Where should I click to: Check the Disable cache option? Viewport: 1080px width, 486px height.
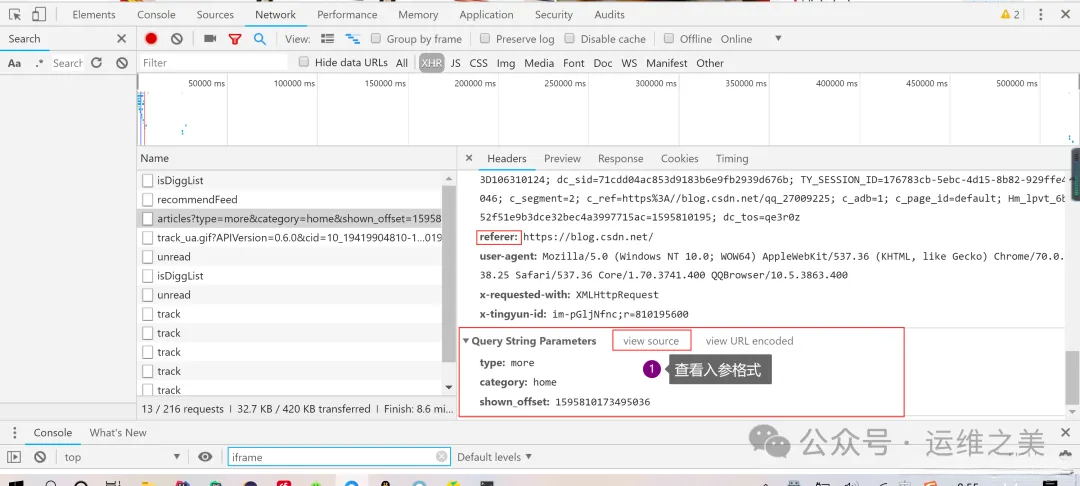point(570,39)
